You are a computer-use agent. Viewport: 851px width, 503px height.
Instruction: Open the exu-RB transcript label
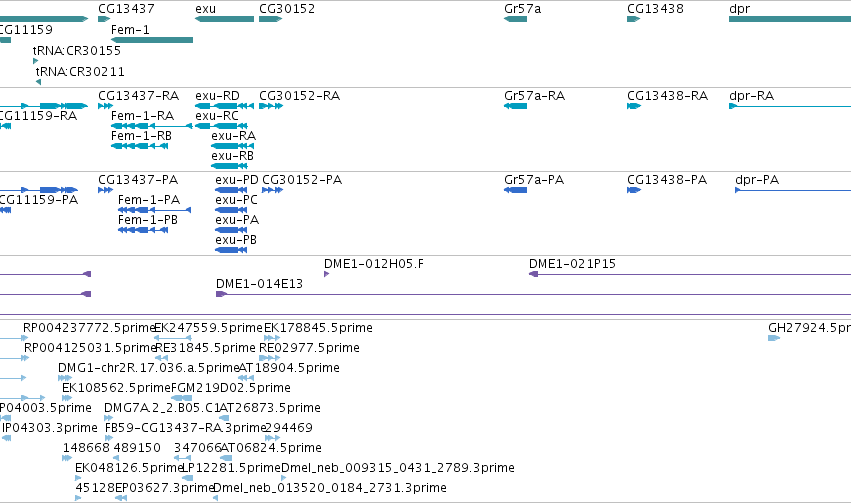click(x=232, y=156)
